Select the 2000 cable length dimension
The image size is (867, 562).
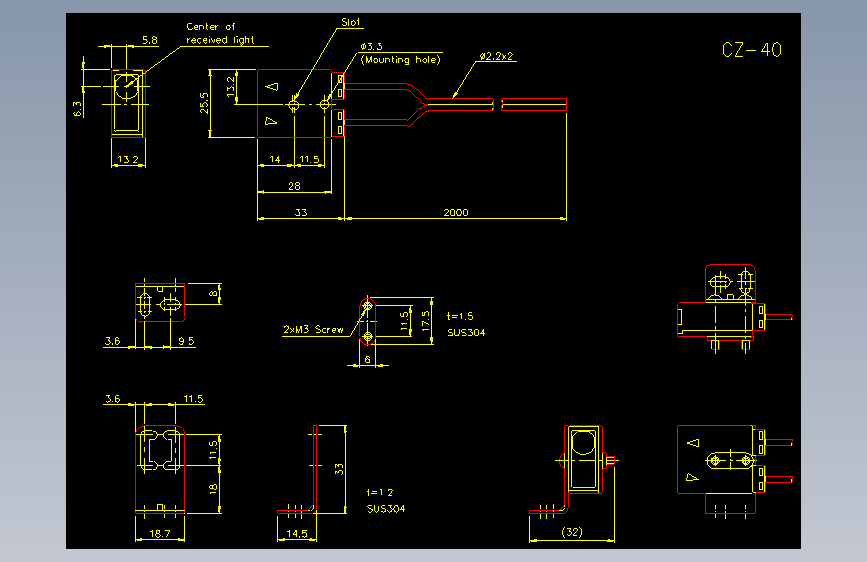pyautogui.click(x=456, y=212)
